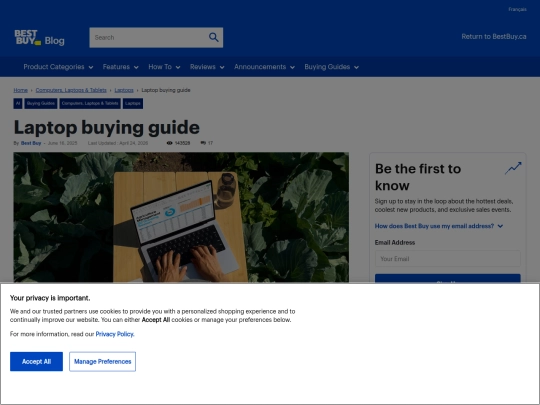
Task: Select the 'All' category tag
Action: coord(18,103)
